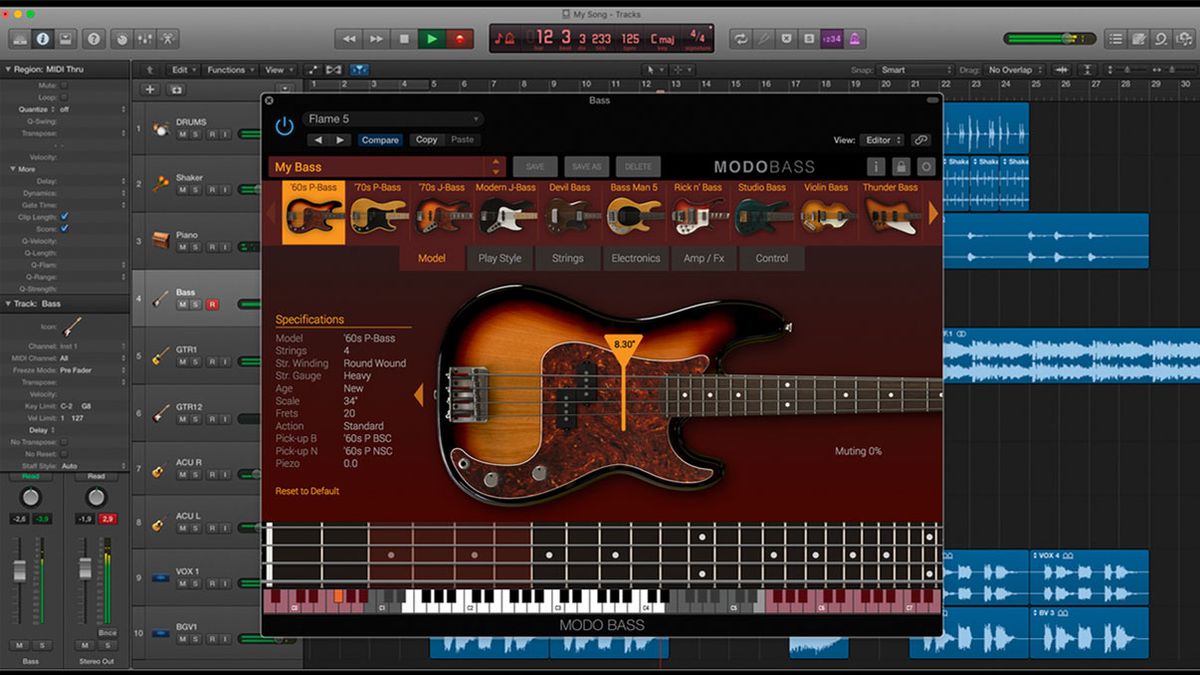Rewind the transport
This screenshot has width=1200, height=675.
pyautogui.click(x=349, y=39)
